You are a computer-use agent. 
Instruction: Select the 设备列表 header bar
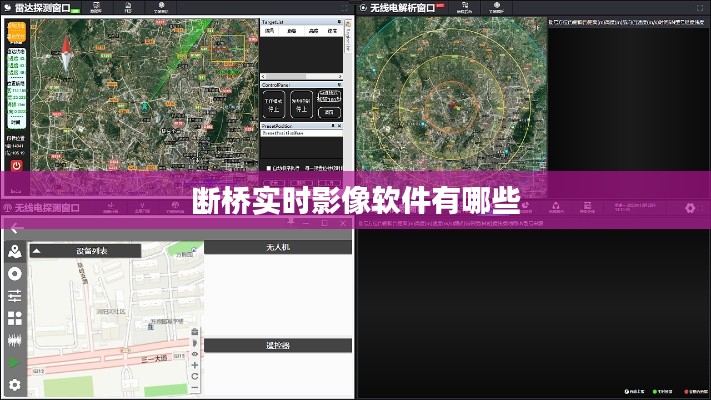(x=85, y=251)
